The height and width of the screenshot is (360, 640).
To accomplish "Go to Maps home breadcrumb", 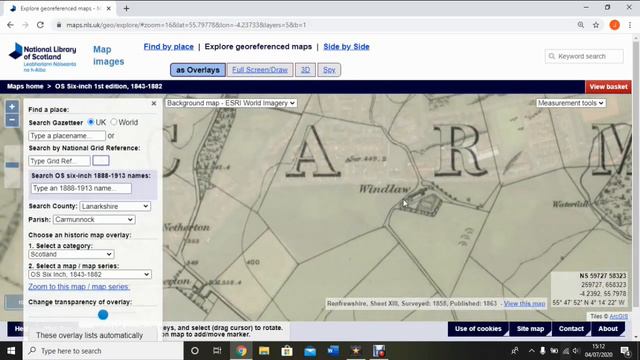I will [x=25, y=87].
